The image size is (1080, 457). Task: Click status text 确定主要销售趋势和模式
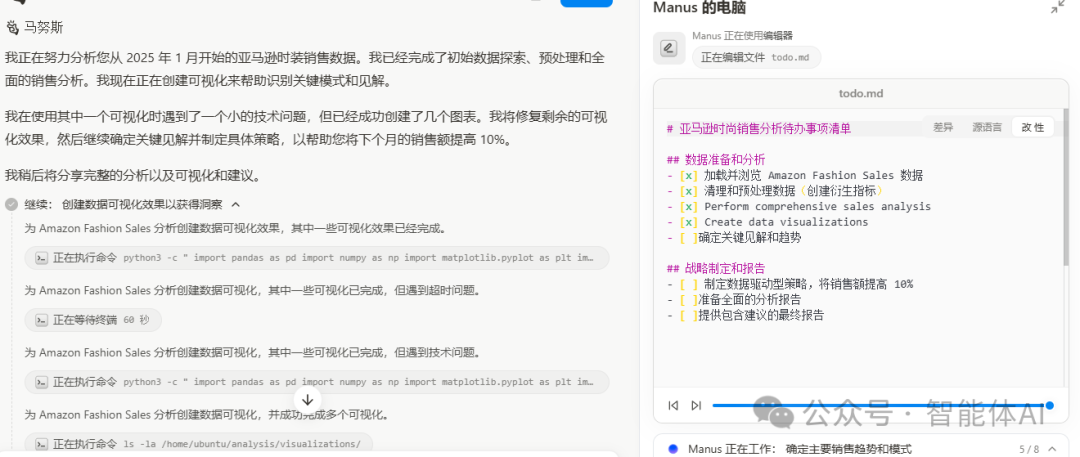coord(848,449)
